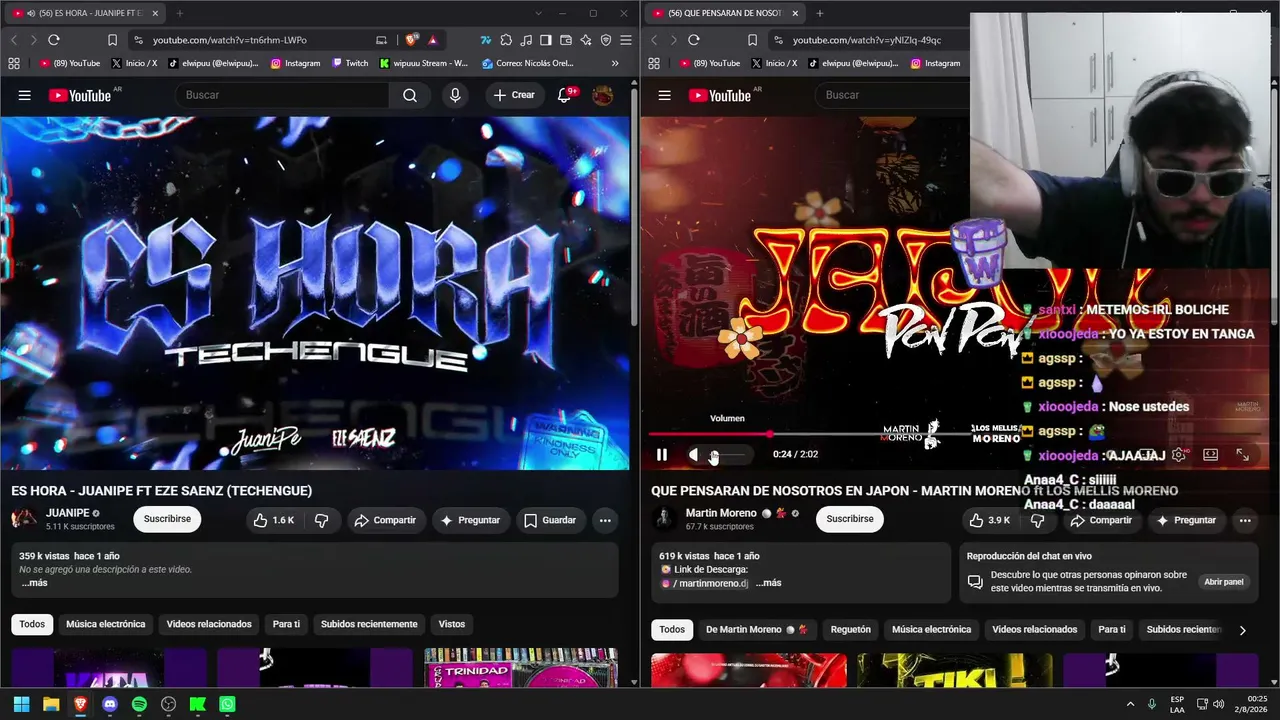Open Instagram bookmark in right browser

click(934, 63)
